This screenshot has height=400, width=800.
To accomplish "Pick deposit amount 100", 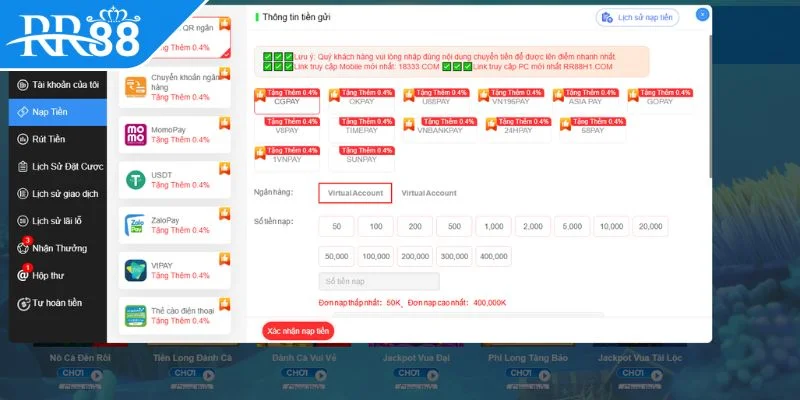I will 376,227.
